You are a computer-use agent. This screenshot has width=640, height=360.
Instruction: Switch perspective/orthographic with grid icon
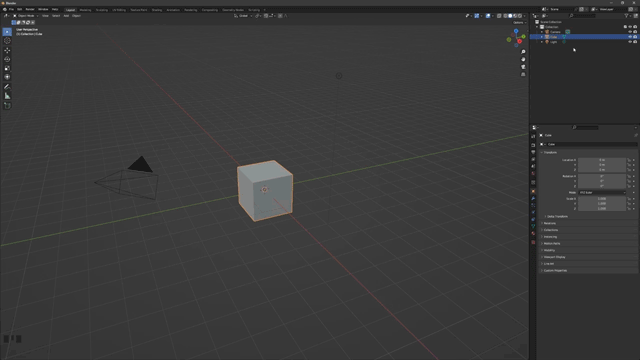(523, 74)
